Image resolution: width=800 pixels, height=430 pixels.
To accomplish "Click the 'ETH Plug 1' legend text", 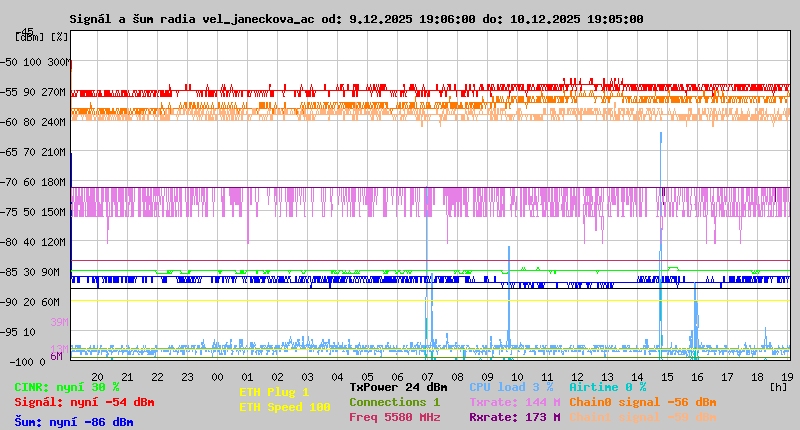I will tap(274, 392).
